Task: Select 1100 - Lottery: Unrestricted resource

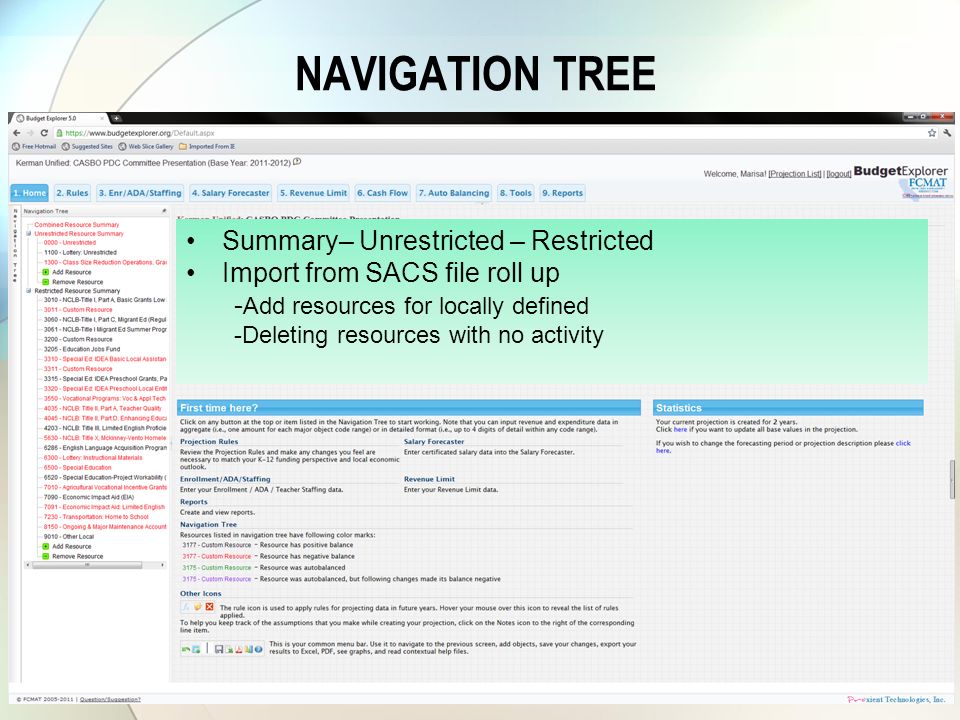Action: (x=80, y=252)
